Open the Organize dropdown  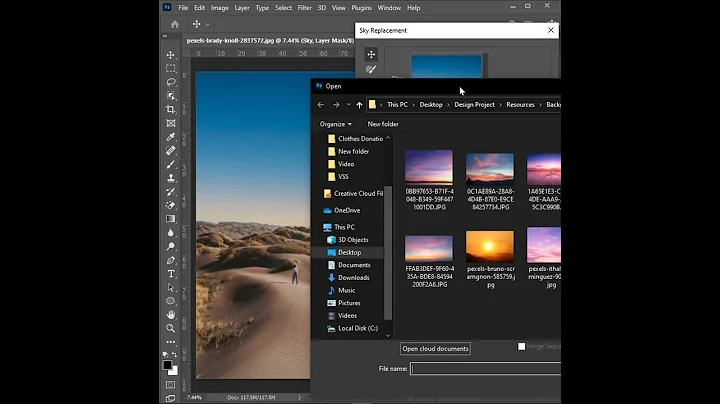point(336,124)
